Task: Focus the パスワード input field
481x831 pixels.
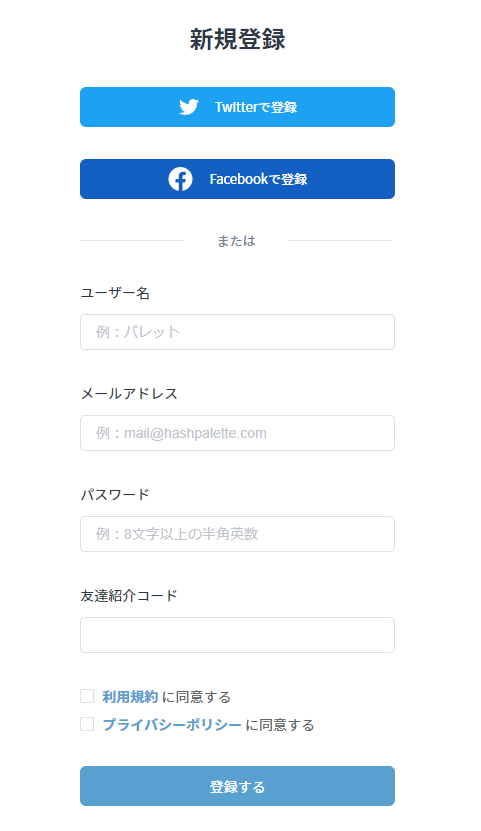Action: pos(237,534)
